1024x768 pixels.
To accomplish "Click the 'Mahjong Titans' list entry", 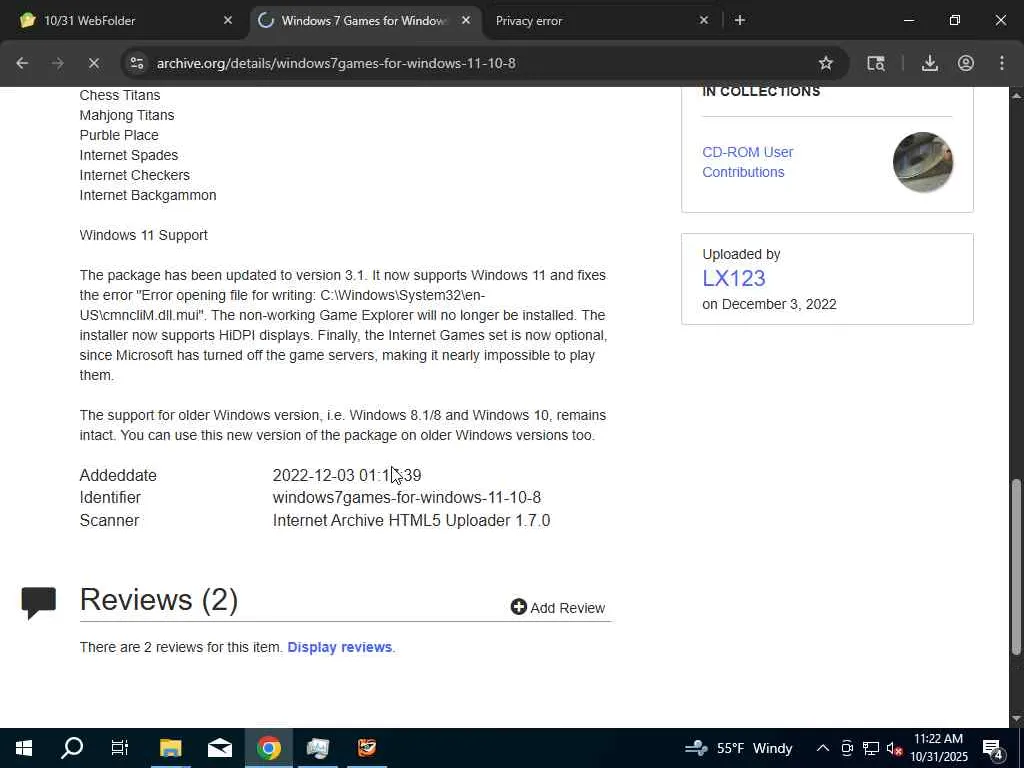I will click(127, 116).
